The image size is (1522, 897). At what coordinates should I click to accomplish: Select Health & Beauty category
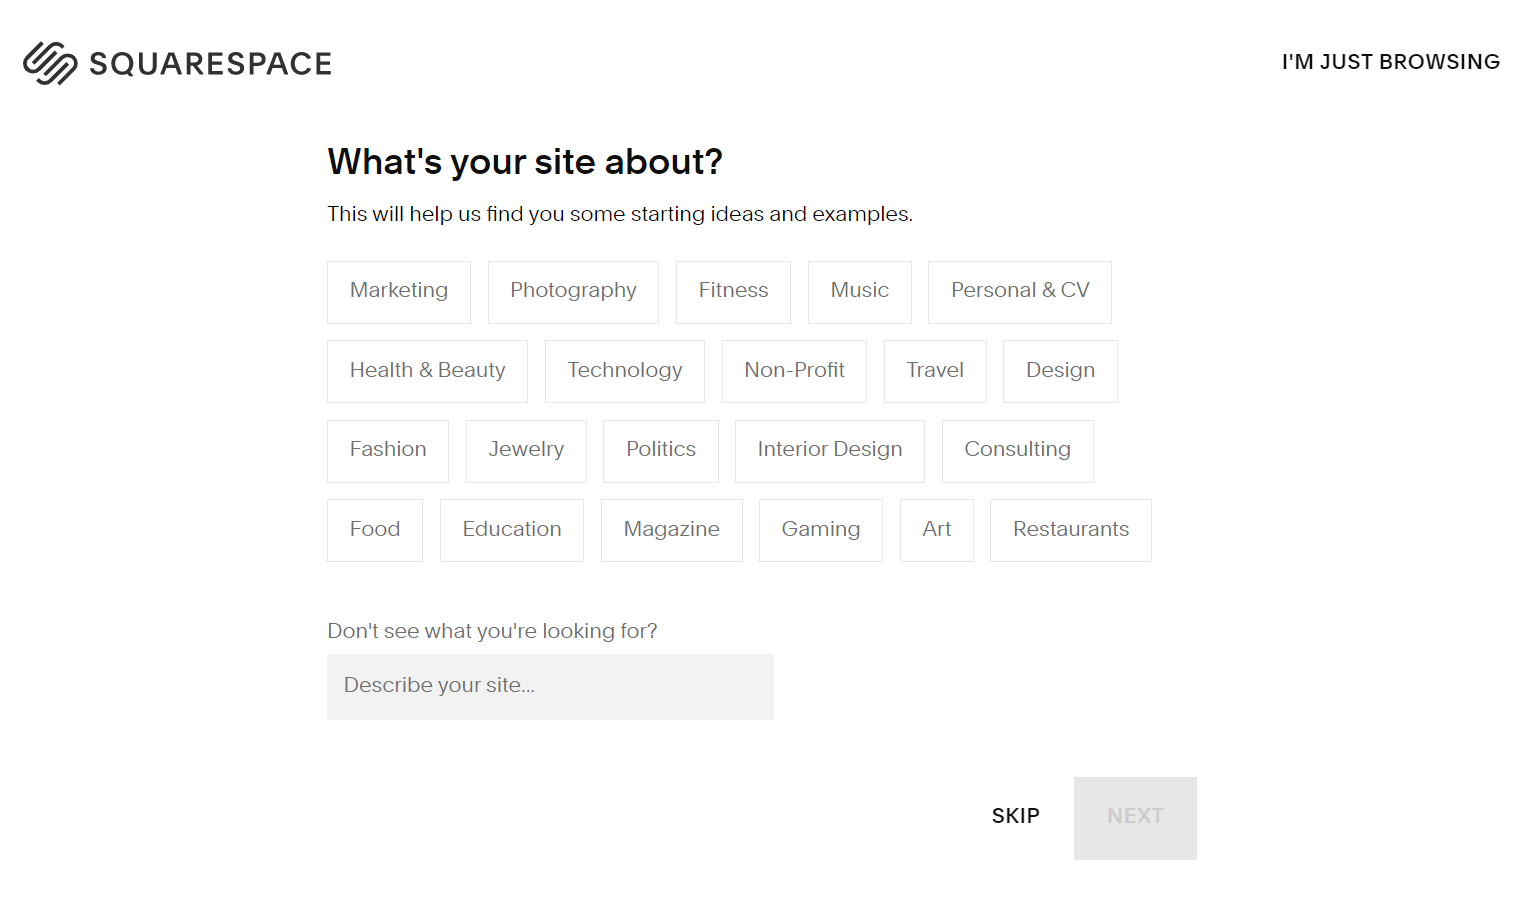(x=427, y=370)
